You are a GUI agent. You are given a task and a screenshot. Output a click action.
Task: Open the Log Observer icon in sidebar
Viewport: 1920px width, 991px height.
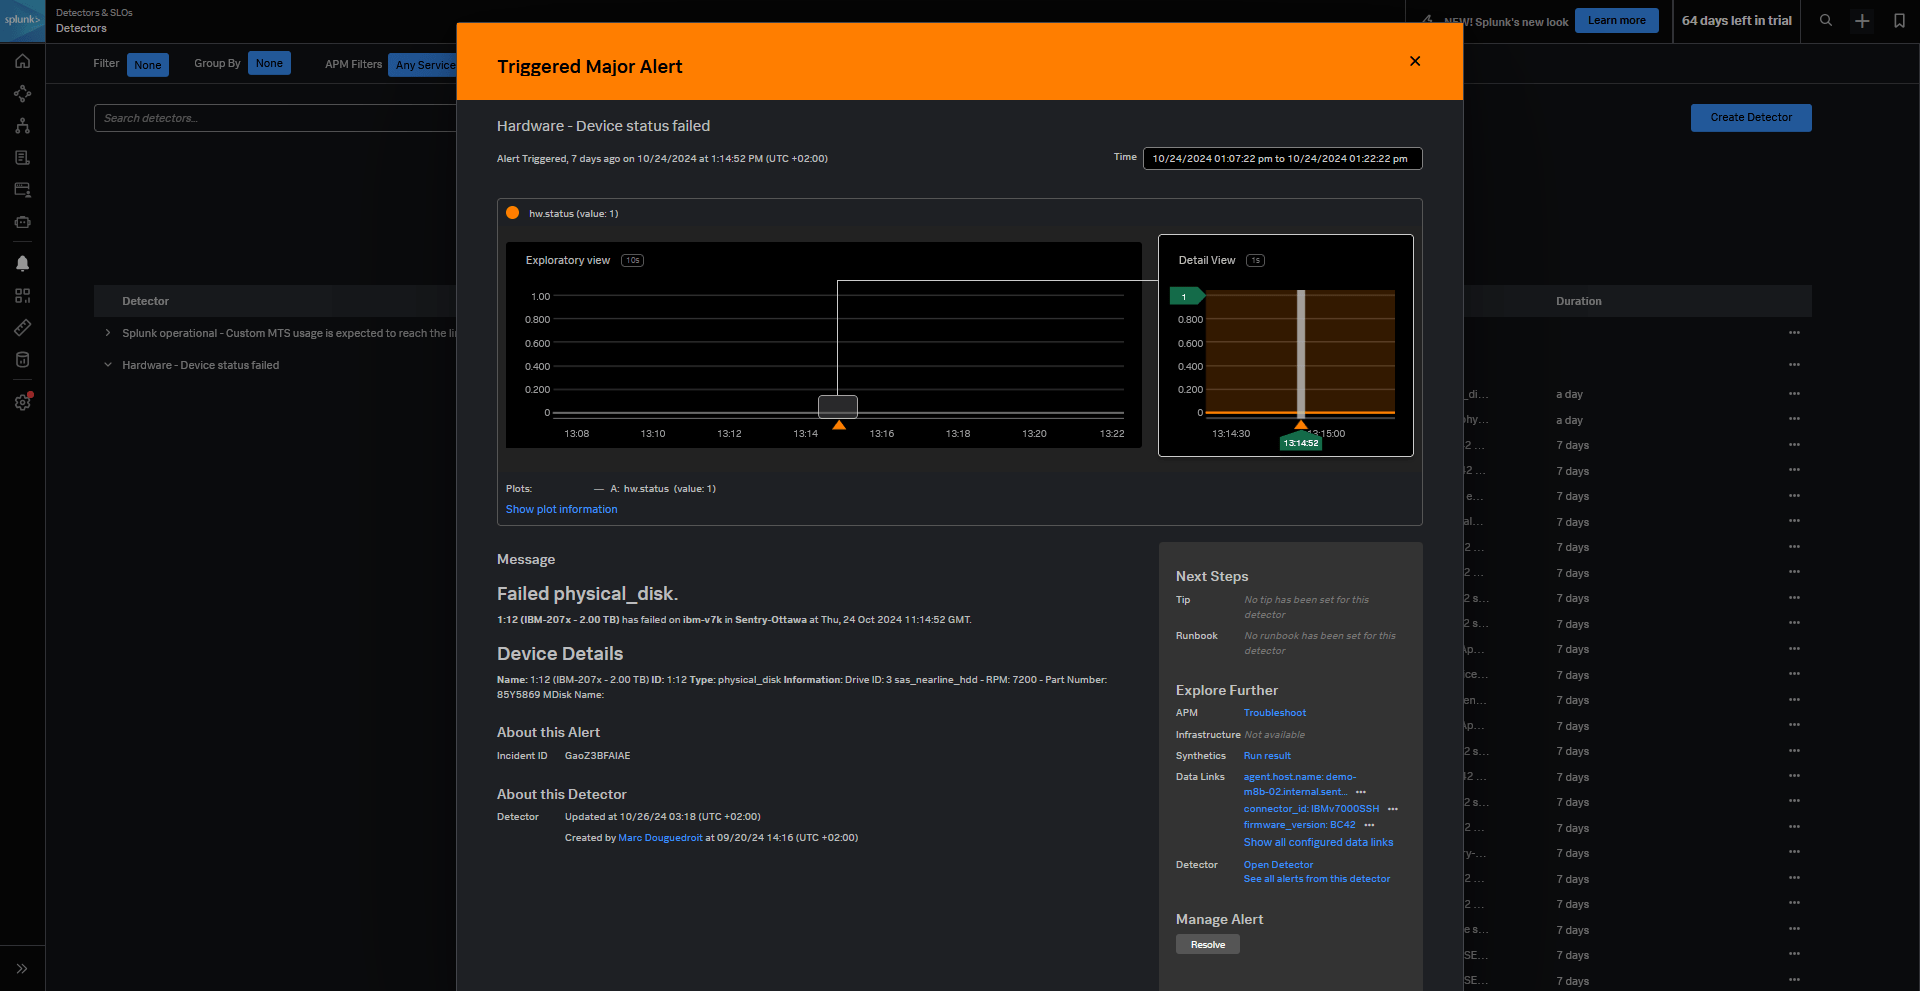[22, 158]
